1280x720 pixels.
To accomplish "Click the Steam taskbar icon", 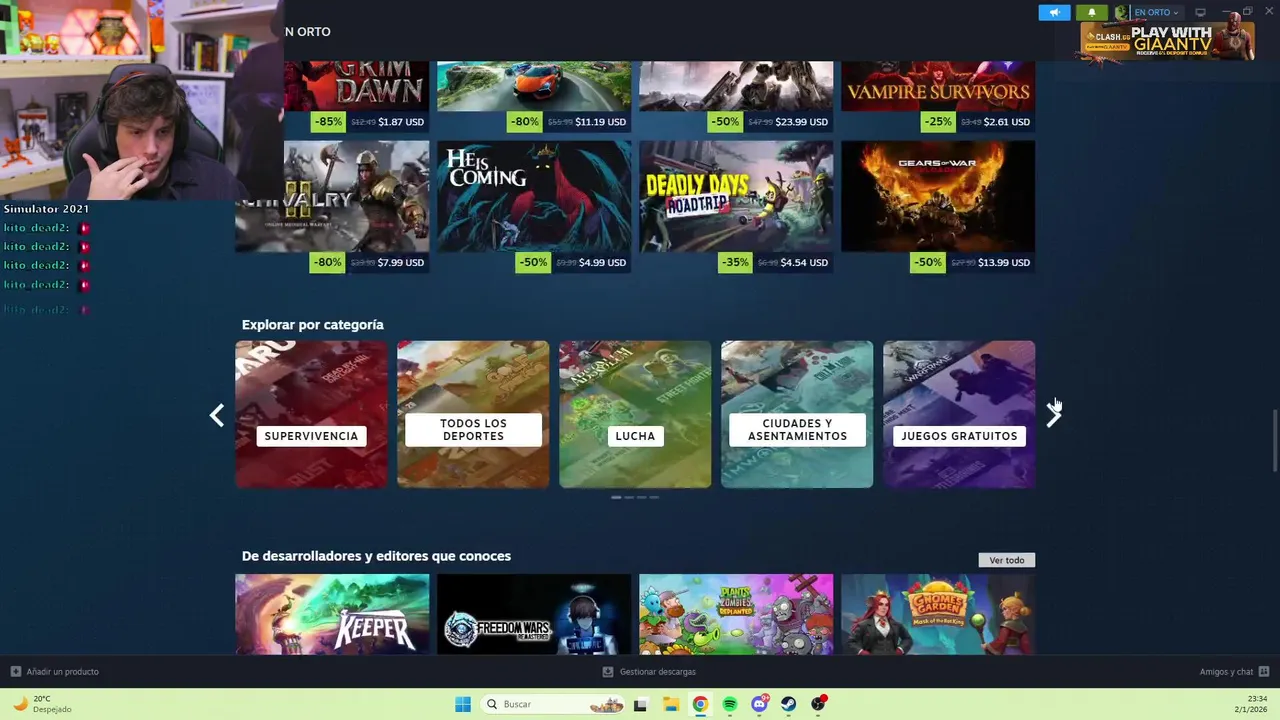I will 789,704.
